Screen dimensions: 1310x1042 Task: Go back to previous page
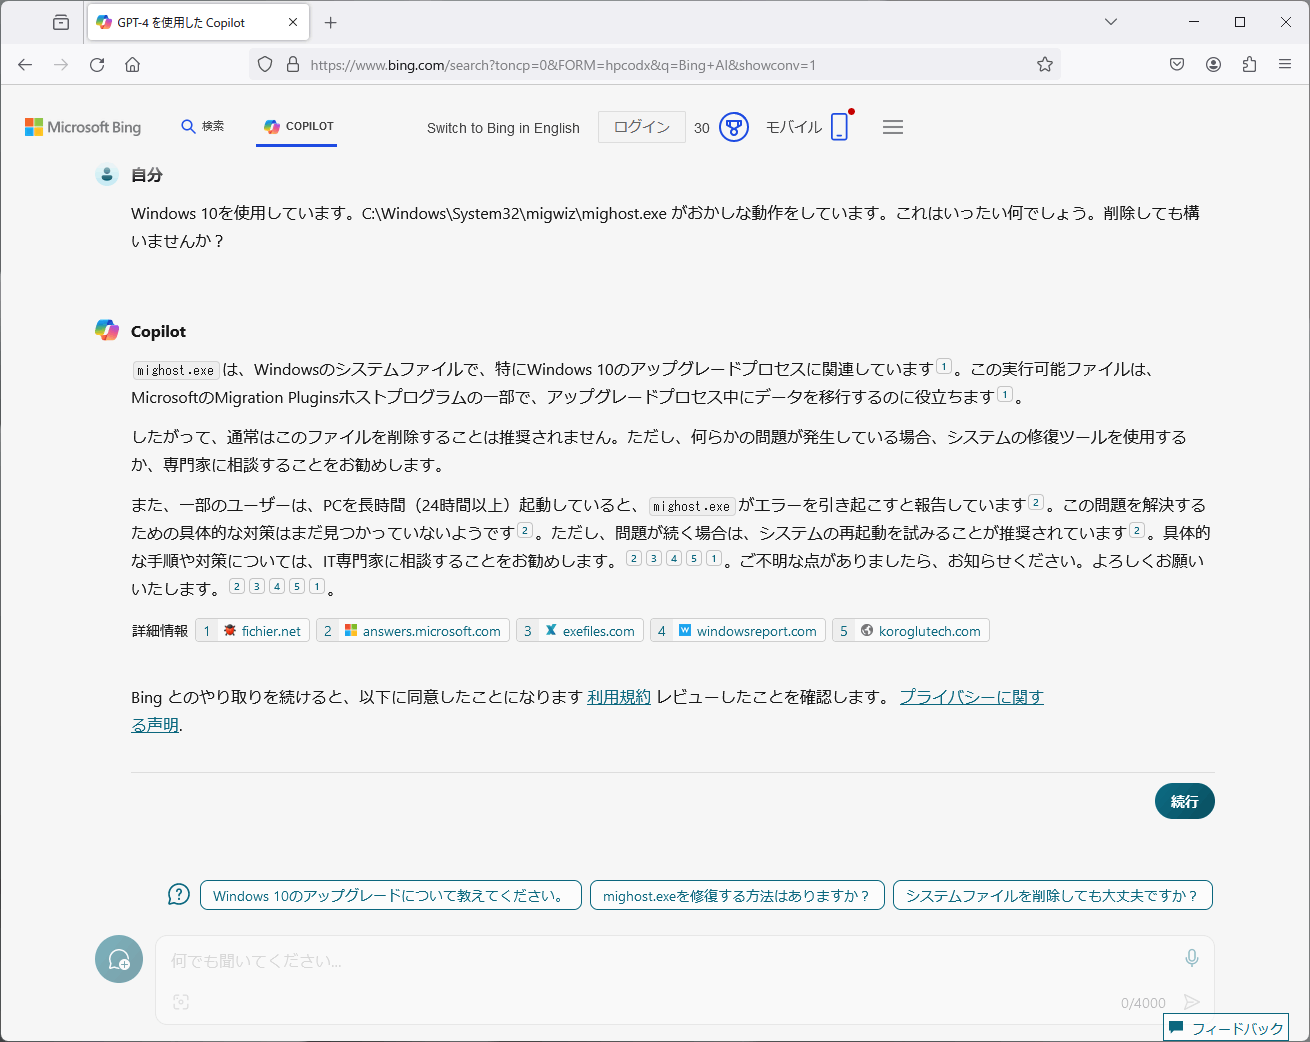(25, 64)
